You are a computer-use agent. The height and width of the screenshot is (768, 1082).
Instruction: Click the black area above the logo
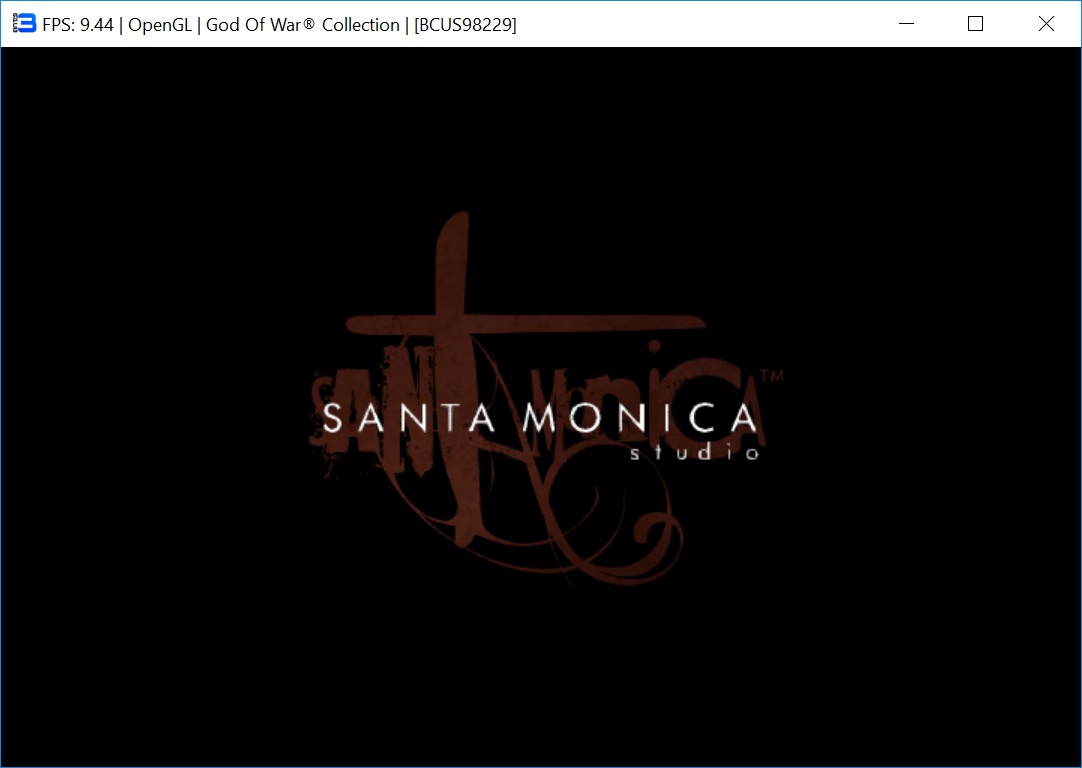(x=540, y=130)
